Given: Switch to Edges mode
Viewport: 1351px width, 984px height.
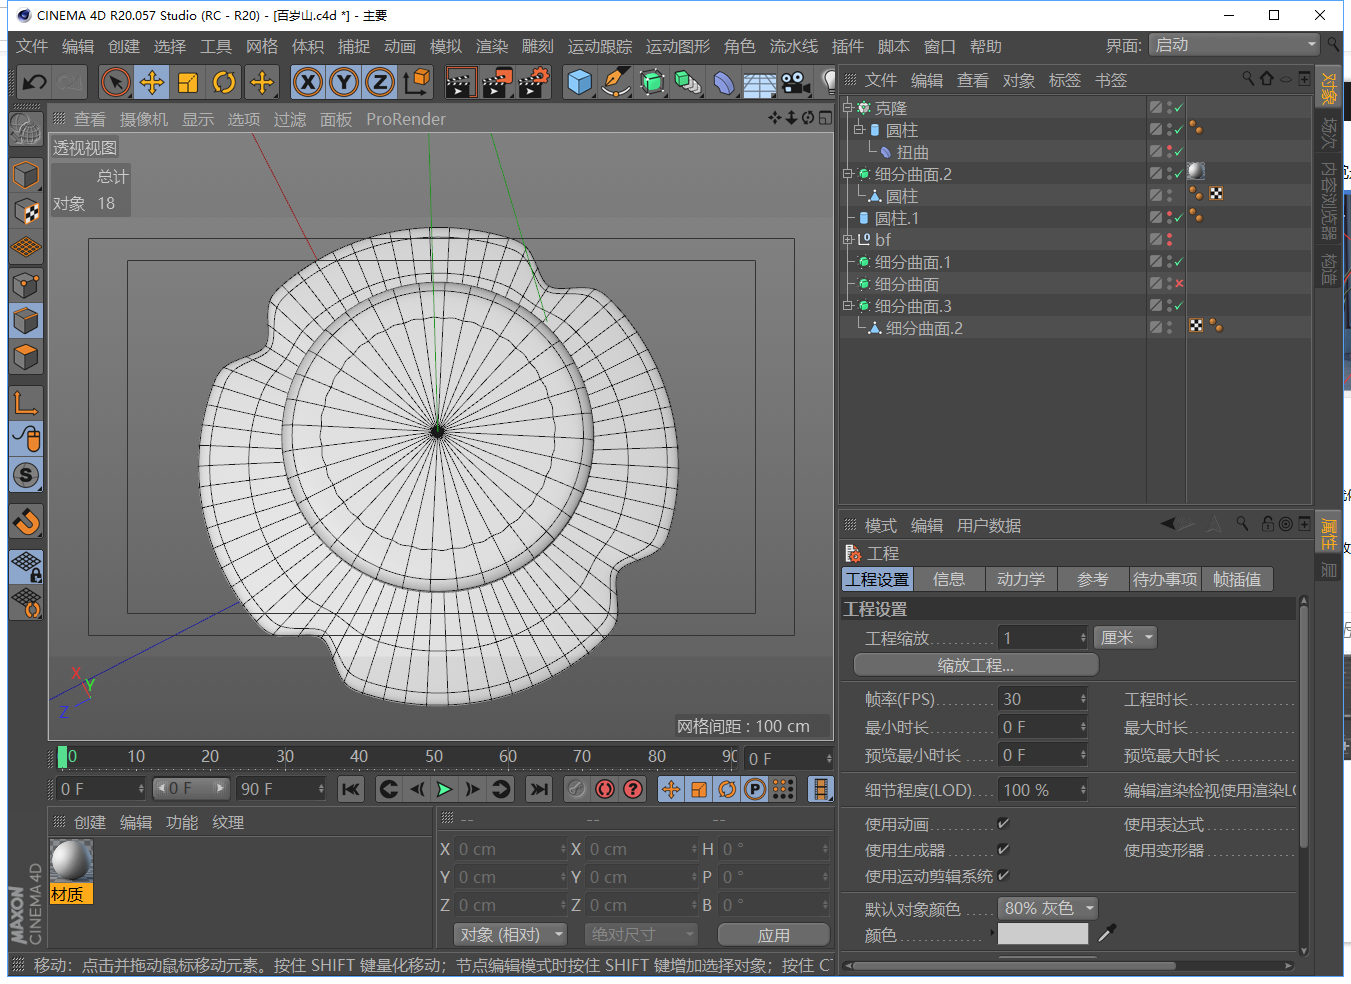Looking at the screenshot, I should coord(26,321).
